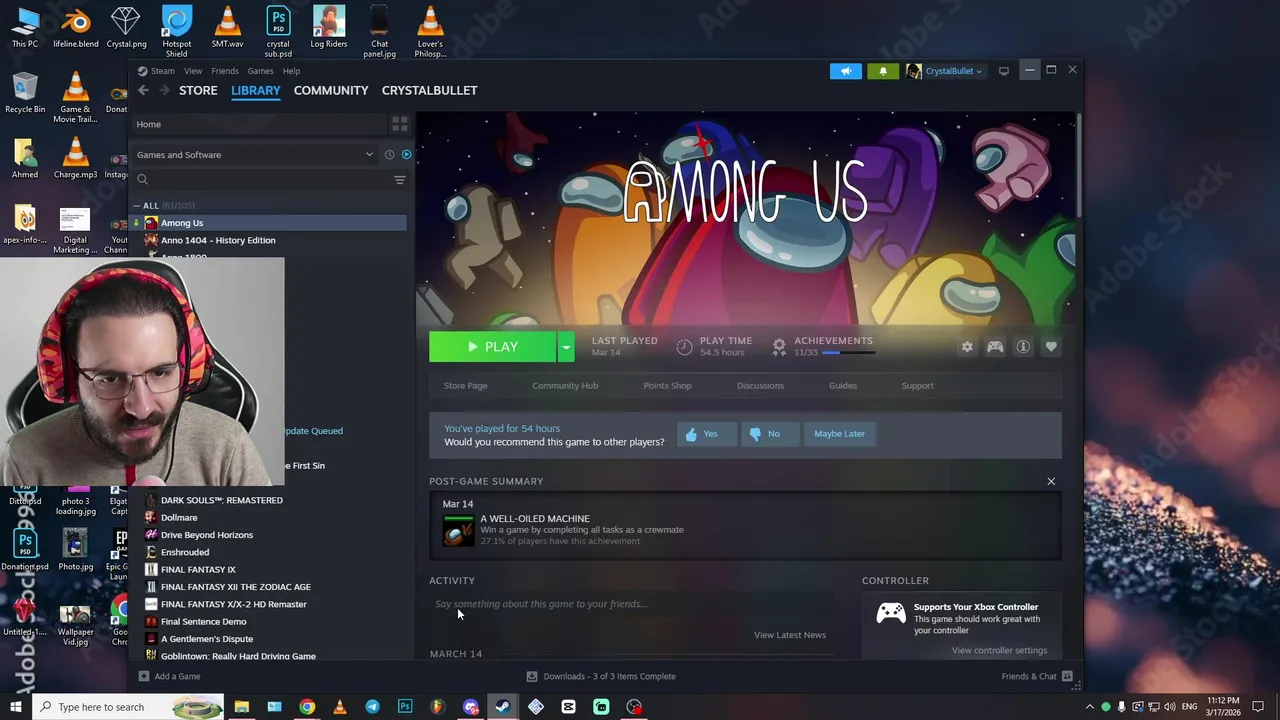Open the CrystalBullet account dropdown

coord(945,71)
